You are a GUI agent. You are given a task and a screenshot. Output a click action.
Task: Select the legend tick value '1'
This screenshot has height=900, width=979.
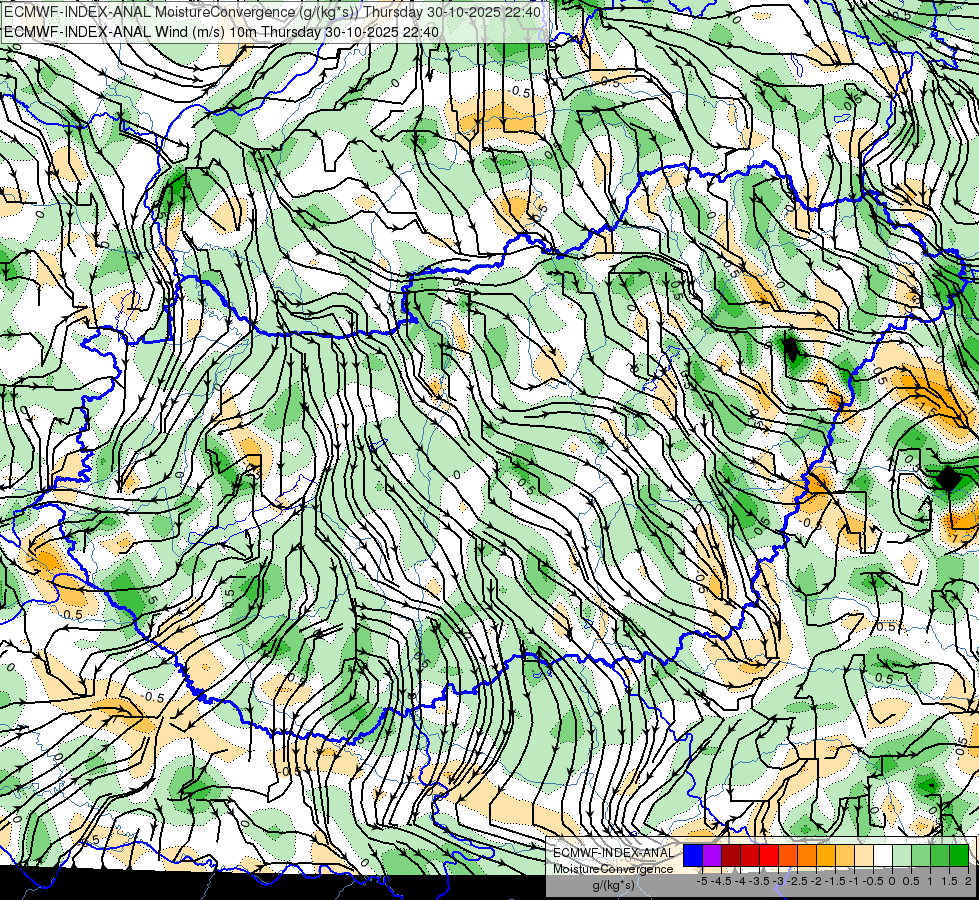[x=930, y=881]
